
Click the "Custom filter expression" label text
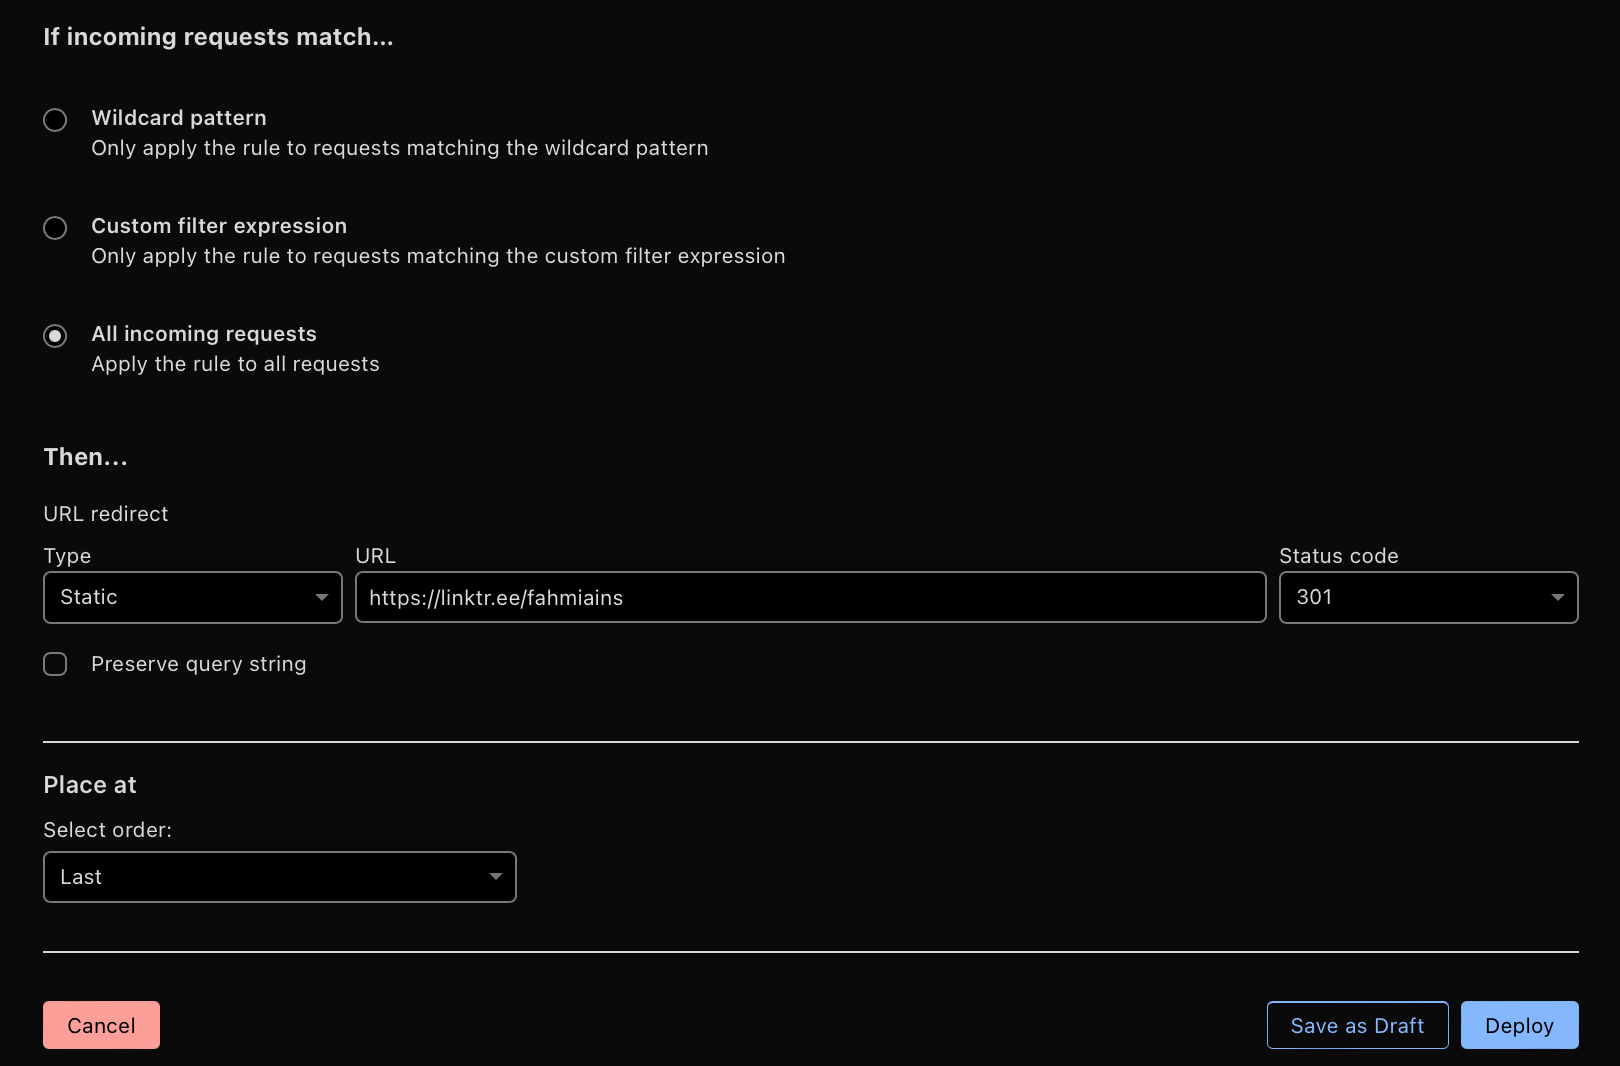pyautogui.click(x=219, y=226)
